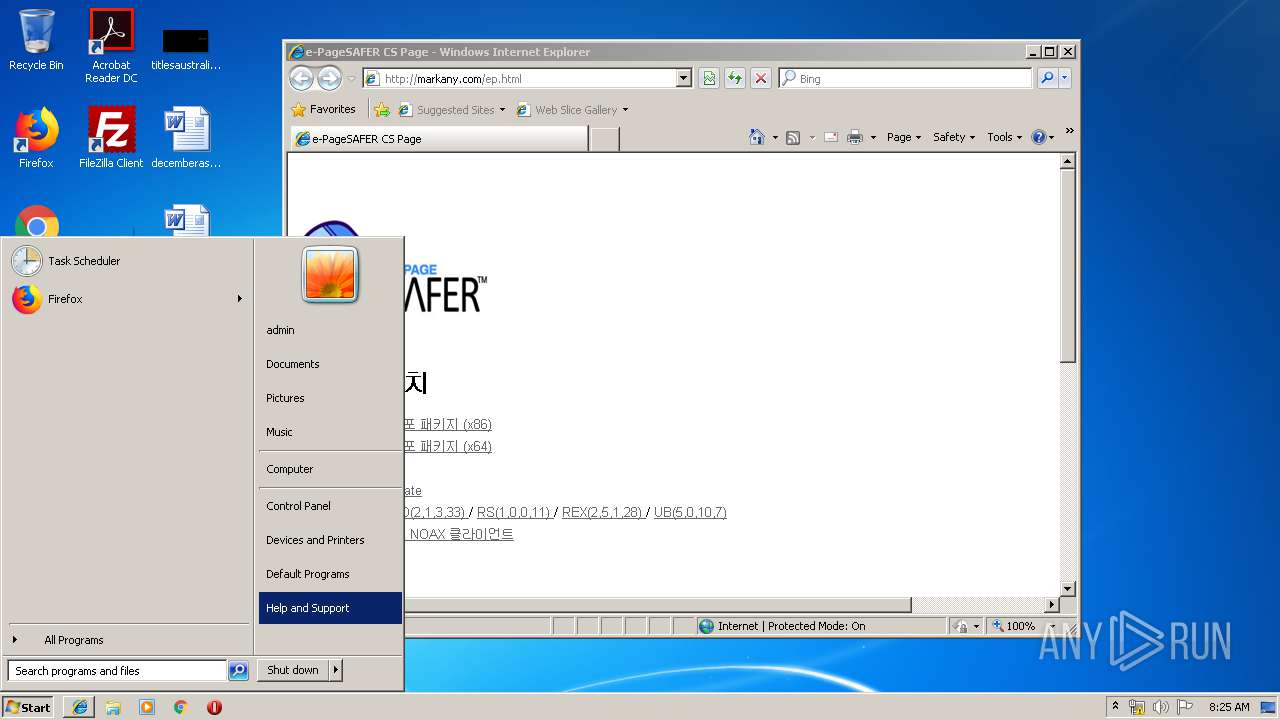The height and width of the screenshot is (720, 1280).
Task: Open admin folder from Start menu
Action: point(330,330)
